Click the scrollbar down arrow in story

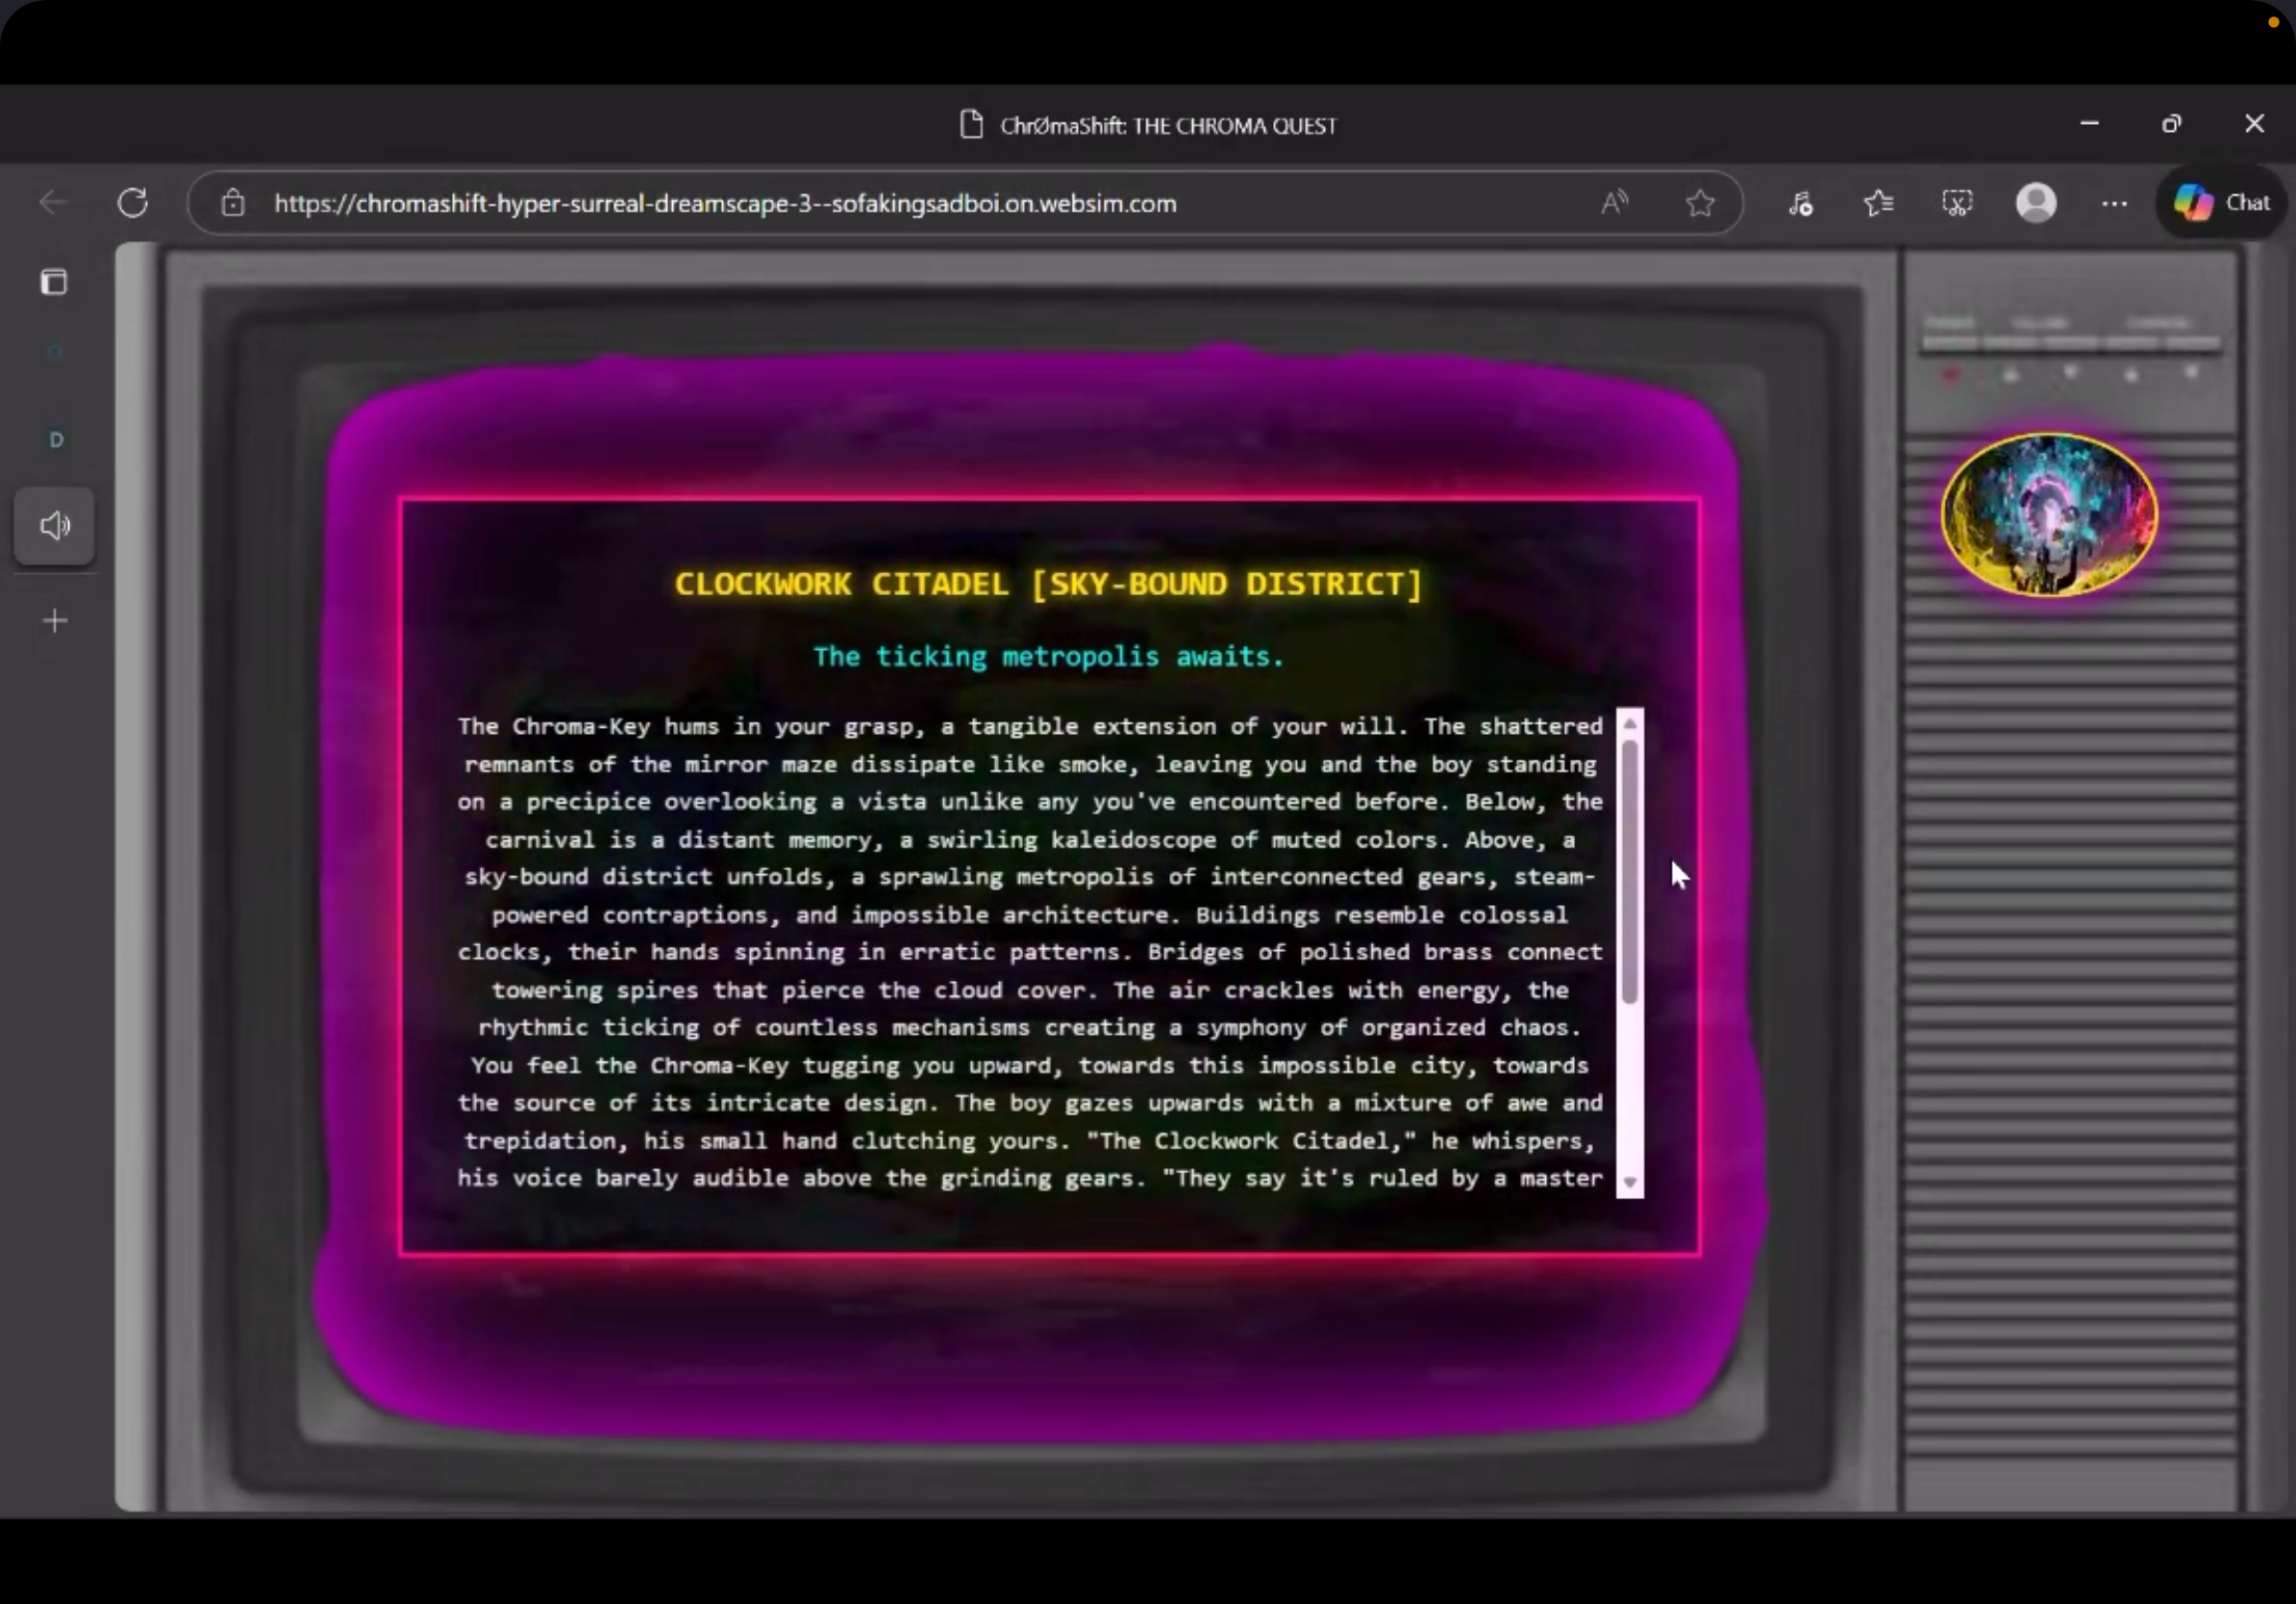pyautogui.click(x=1630, y=1182)
